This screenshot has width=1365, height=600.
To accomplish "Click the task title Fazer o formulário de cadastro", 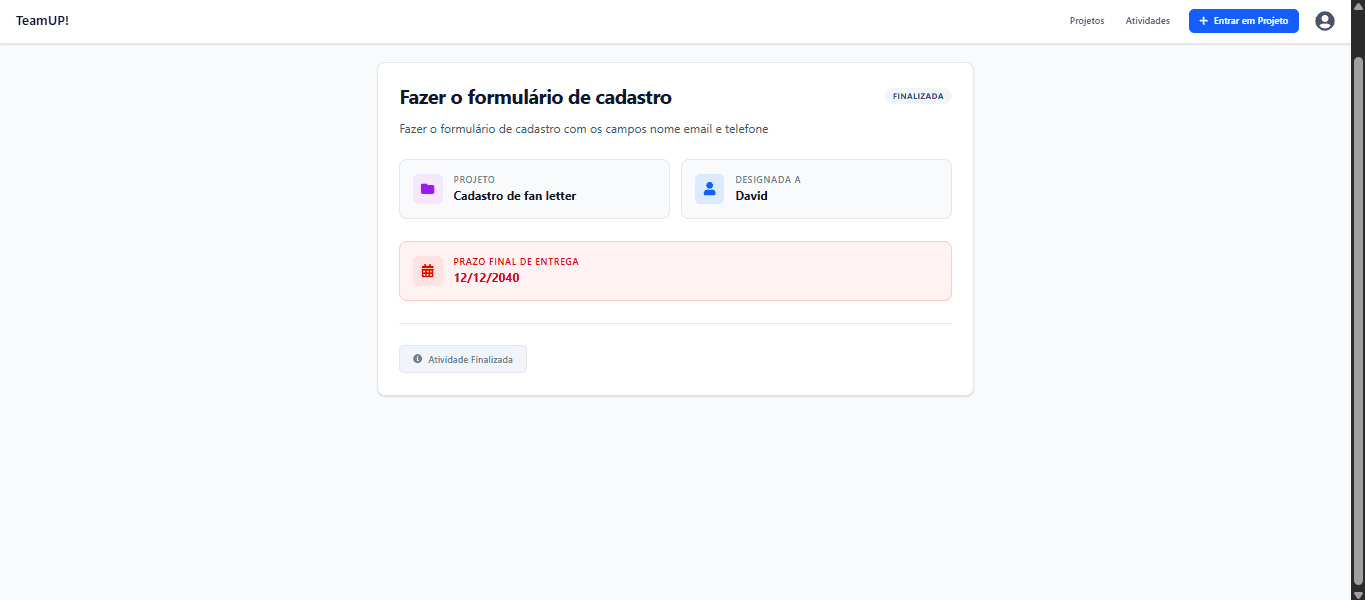I will 536,97.
